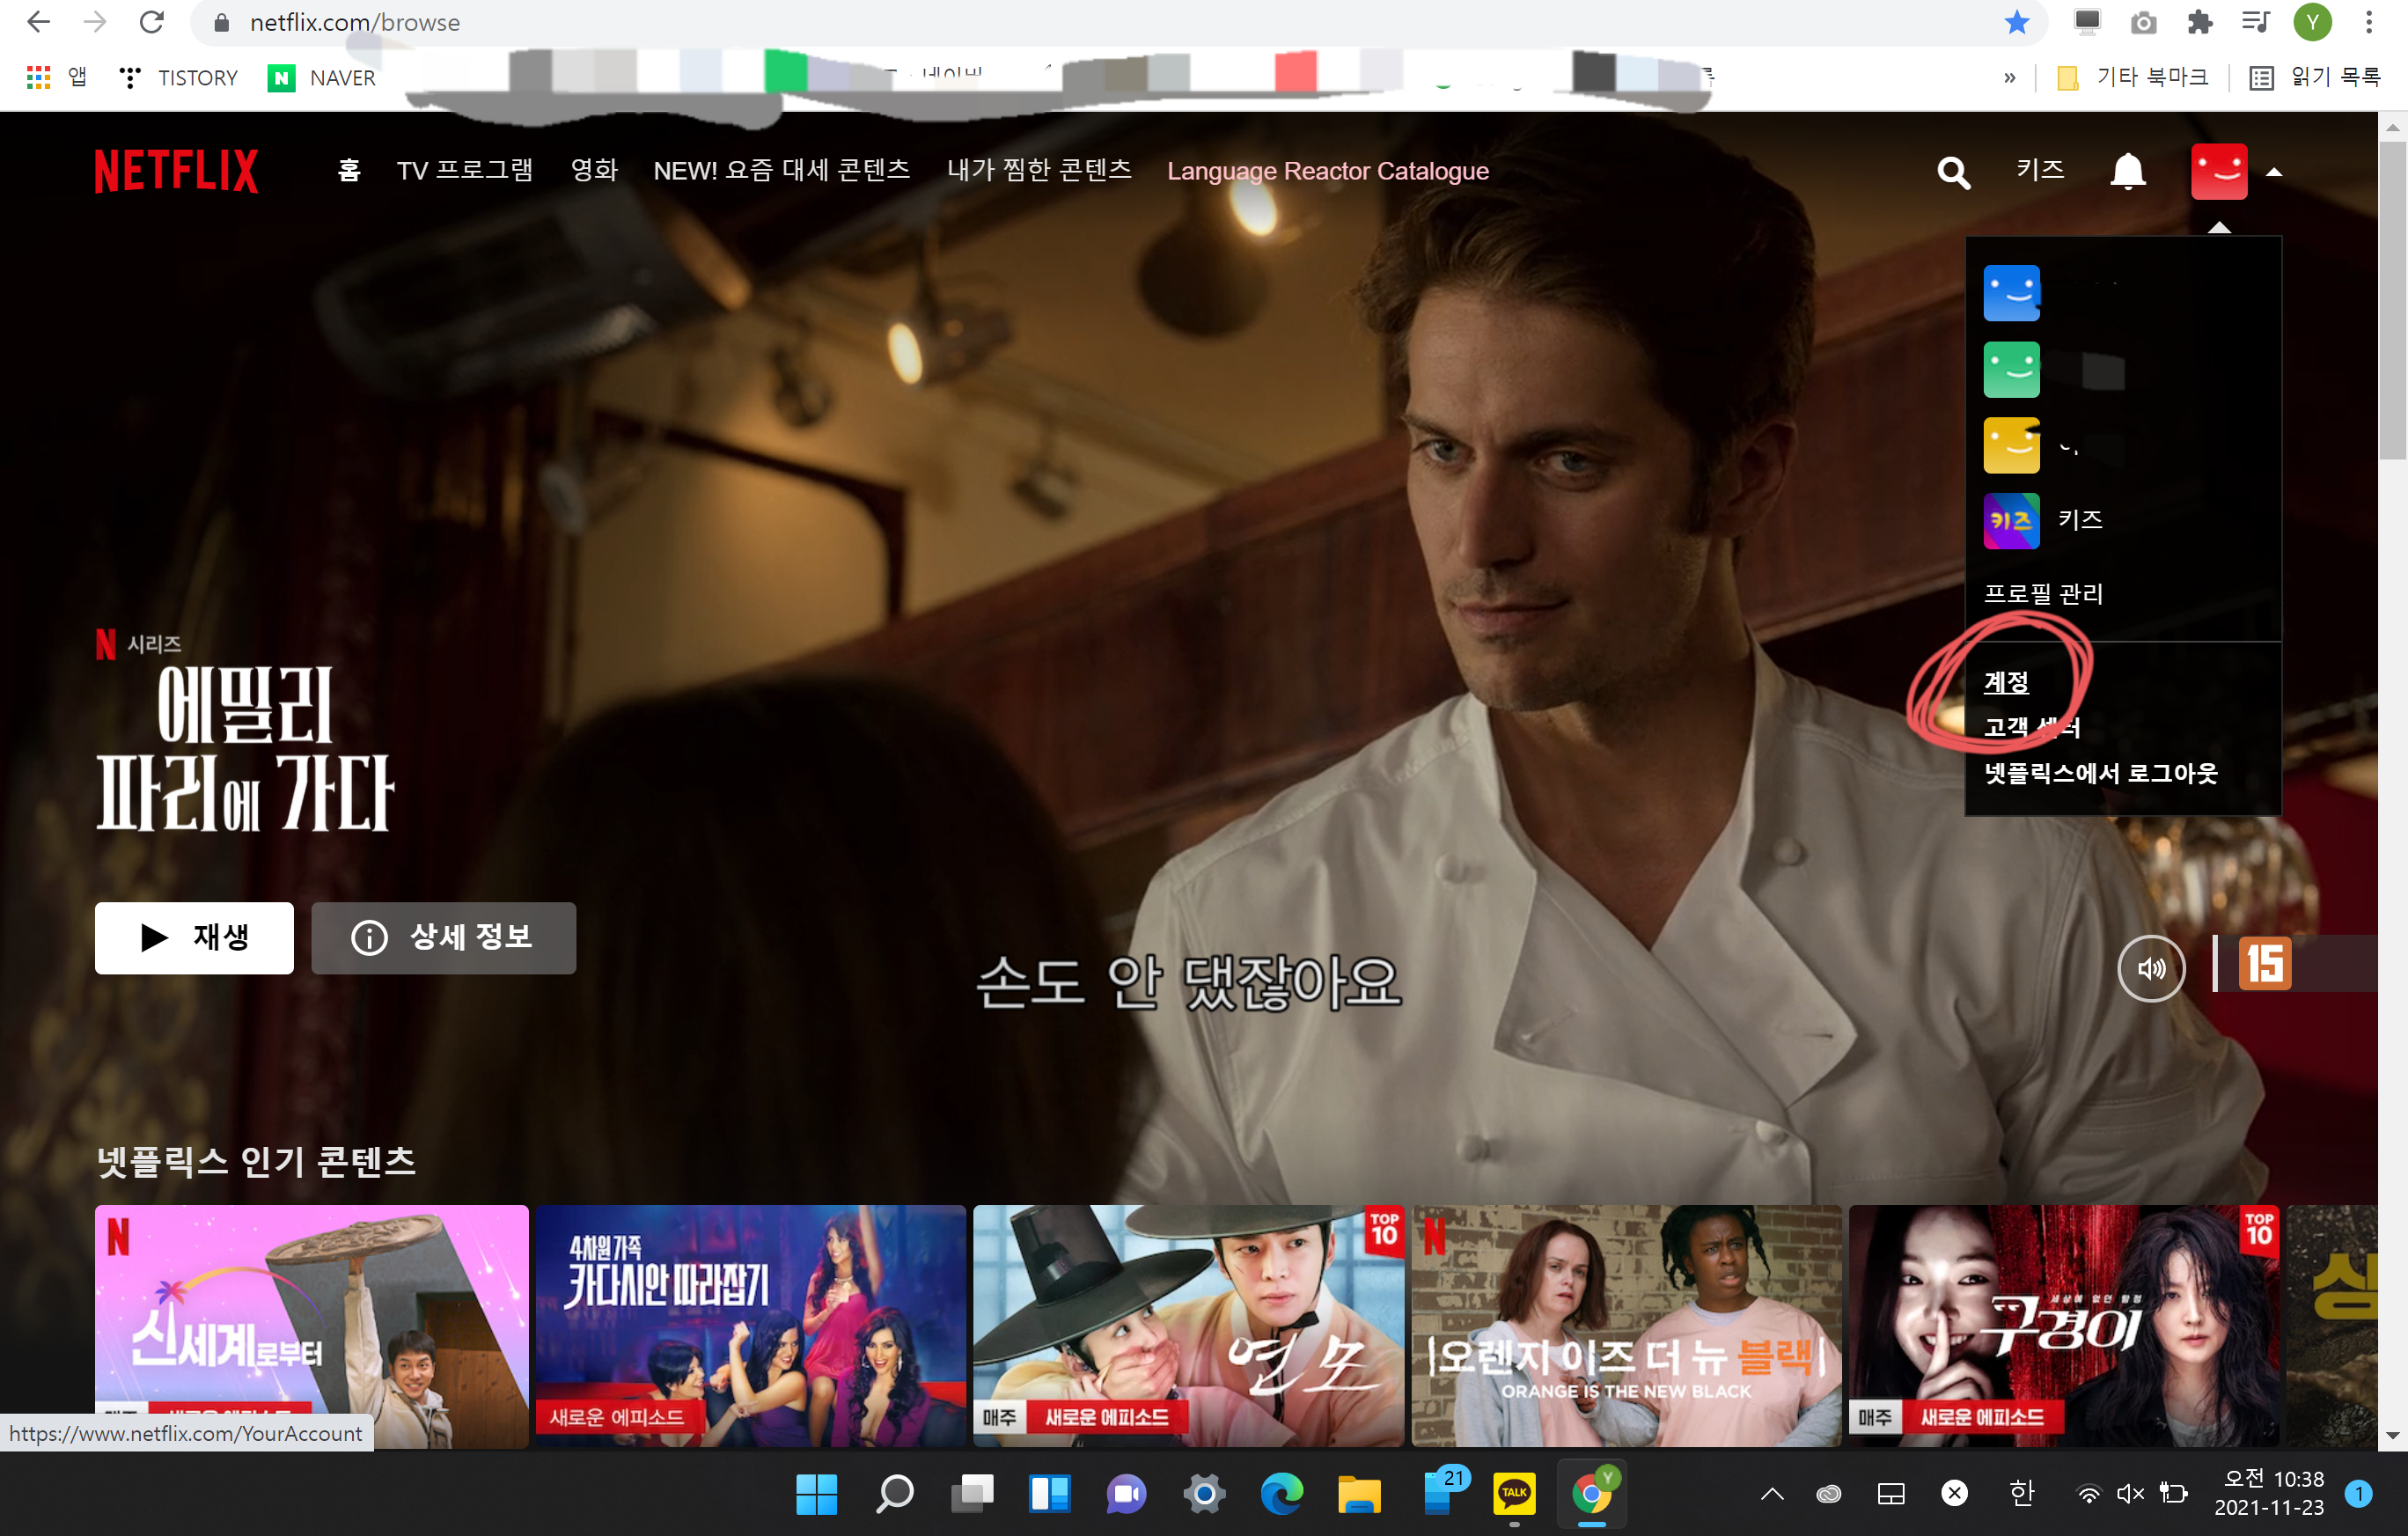
Task: Click the camera screenshot extension icon
Action: [x=2143, y=22]
